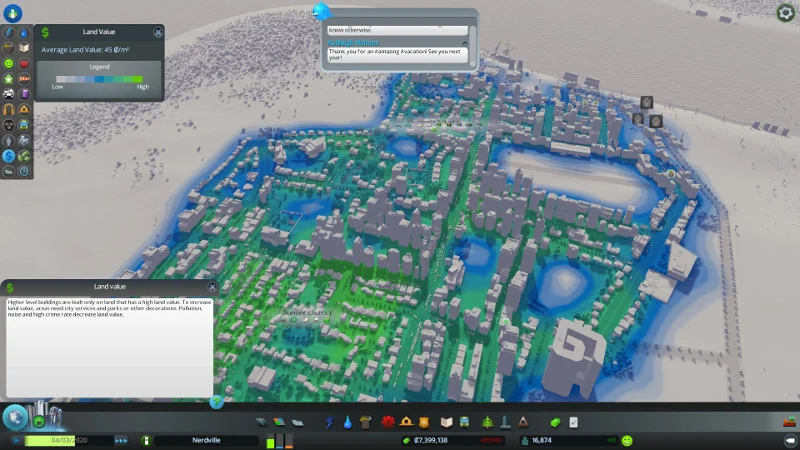Open the Roads build menu
This screenshot has width=800, height=450.
click(x=261, y=422)
